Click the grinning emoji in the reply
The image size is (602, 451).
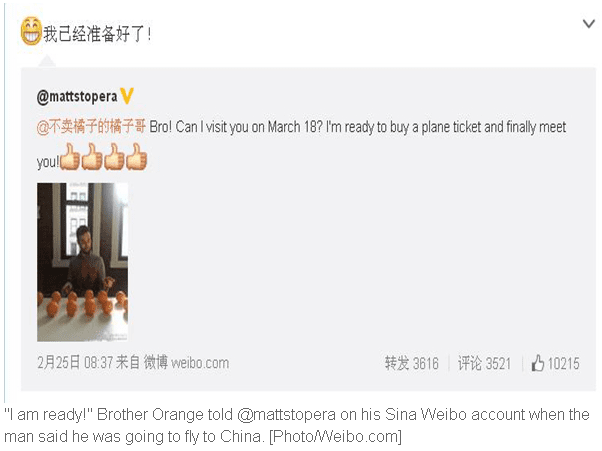(x=31, y=31)
